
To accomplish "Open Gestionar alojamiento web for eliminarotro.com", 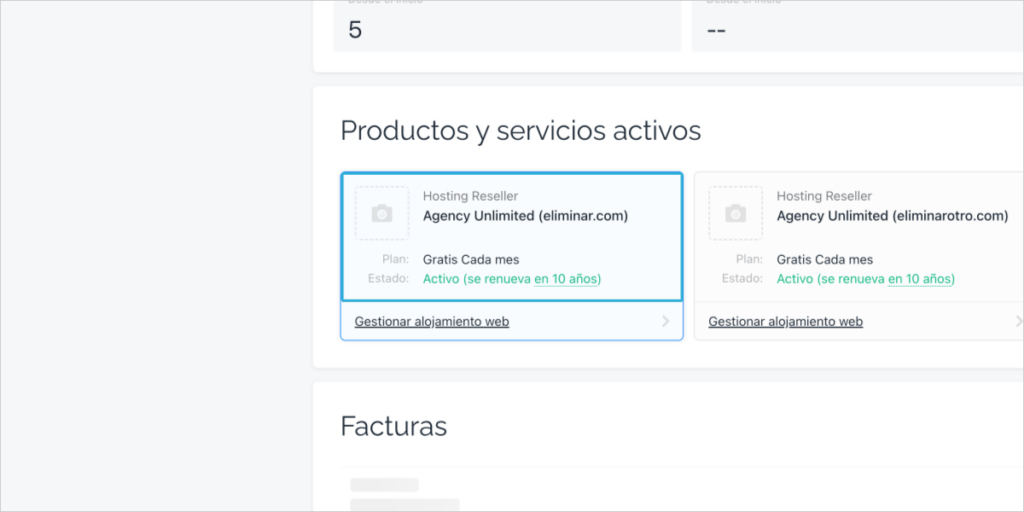I will pyautogui.click(x=786, y=321).
